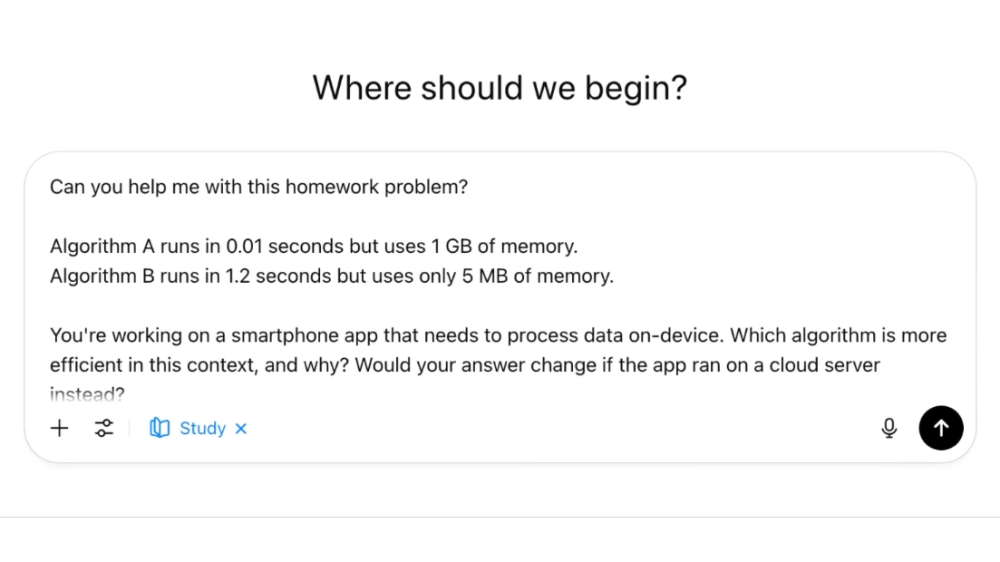
Task: Click the 'Where should we begin?' heading
Action: (x=499, y=87)
